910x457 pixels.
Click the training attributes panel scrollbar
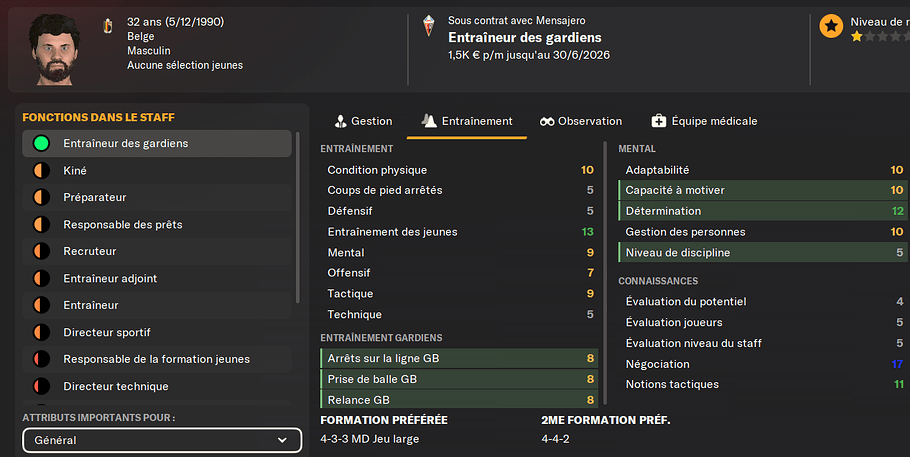[x=605, y=273]
